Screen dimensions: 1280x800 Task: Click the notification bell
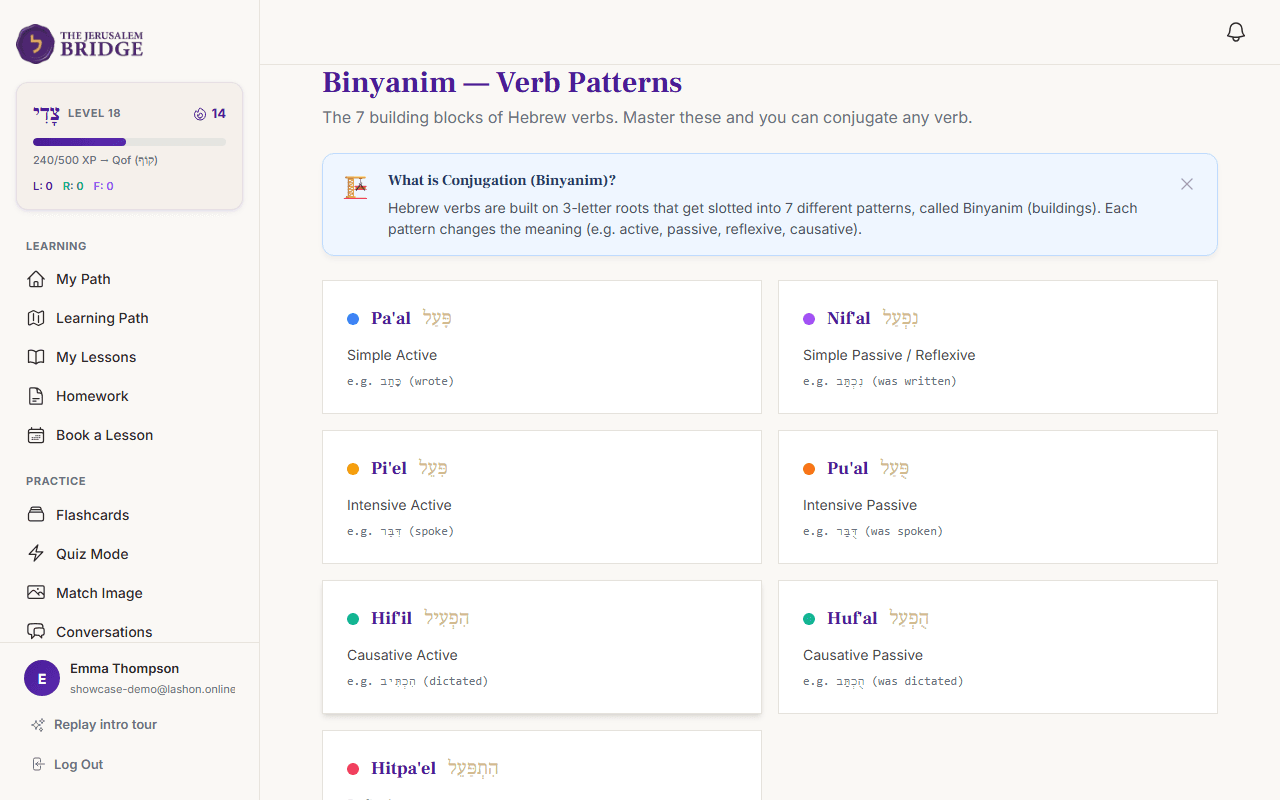coord(1235,31)
